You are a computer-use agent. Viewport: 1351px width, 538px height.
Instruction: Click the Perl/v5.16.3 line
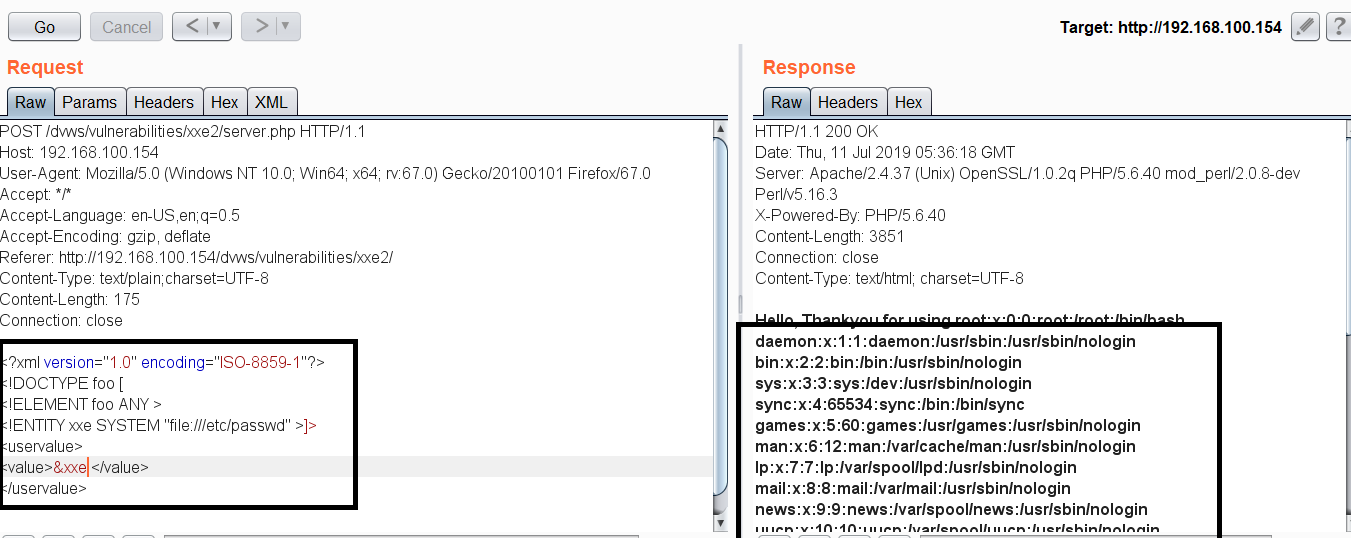coord(796,195)
